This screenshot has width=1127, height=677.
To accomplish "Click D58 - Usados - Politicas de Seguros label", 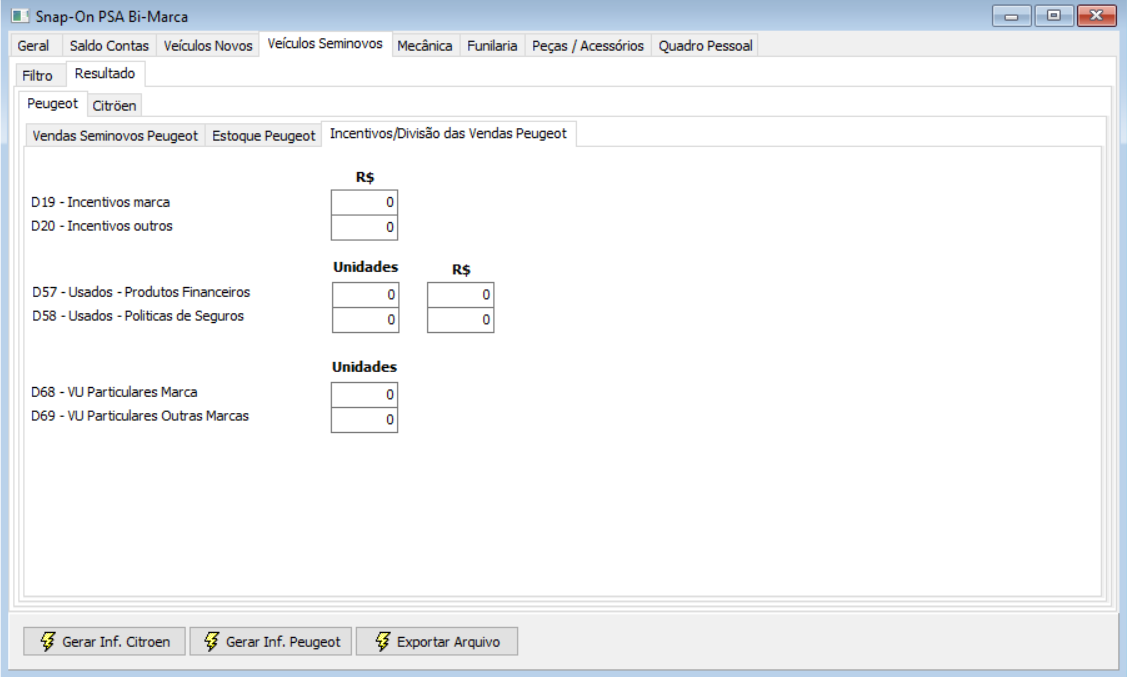I will [x=138, y=316].
